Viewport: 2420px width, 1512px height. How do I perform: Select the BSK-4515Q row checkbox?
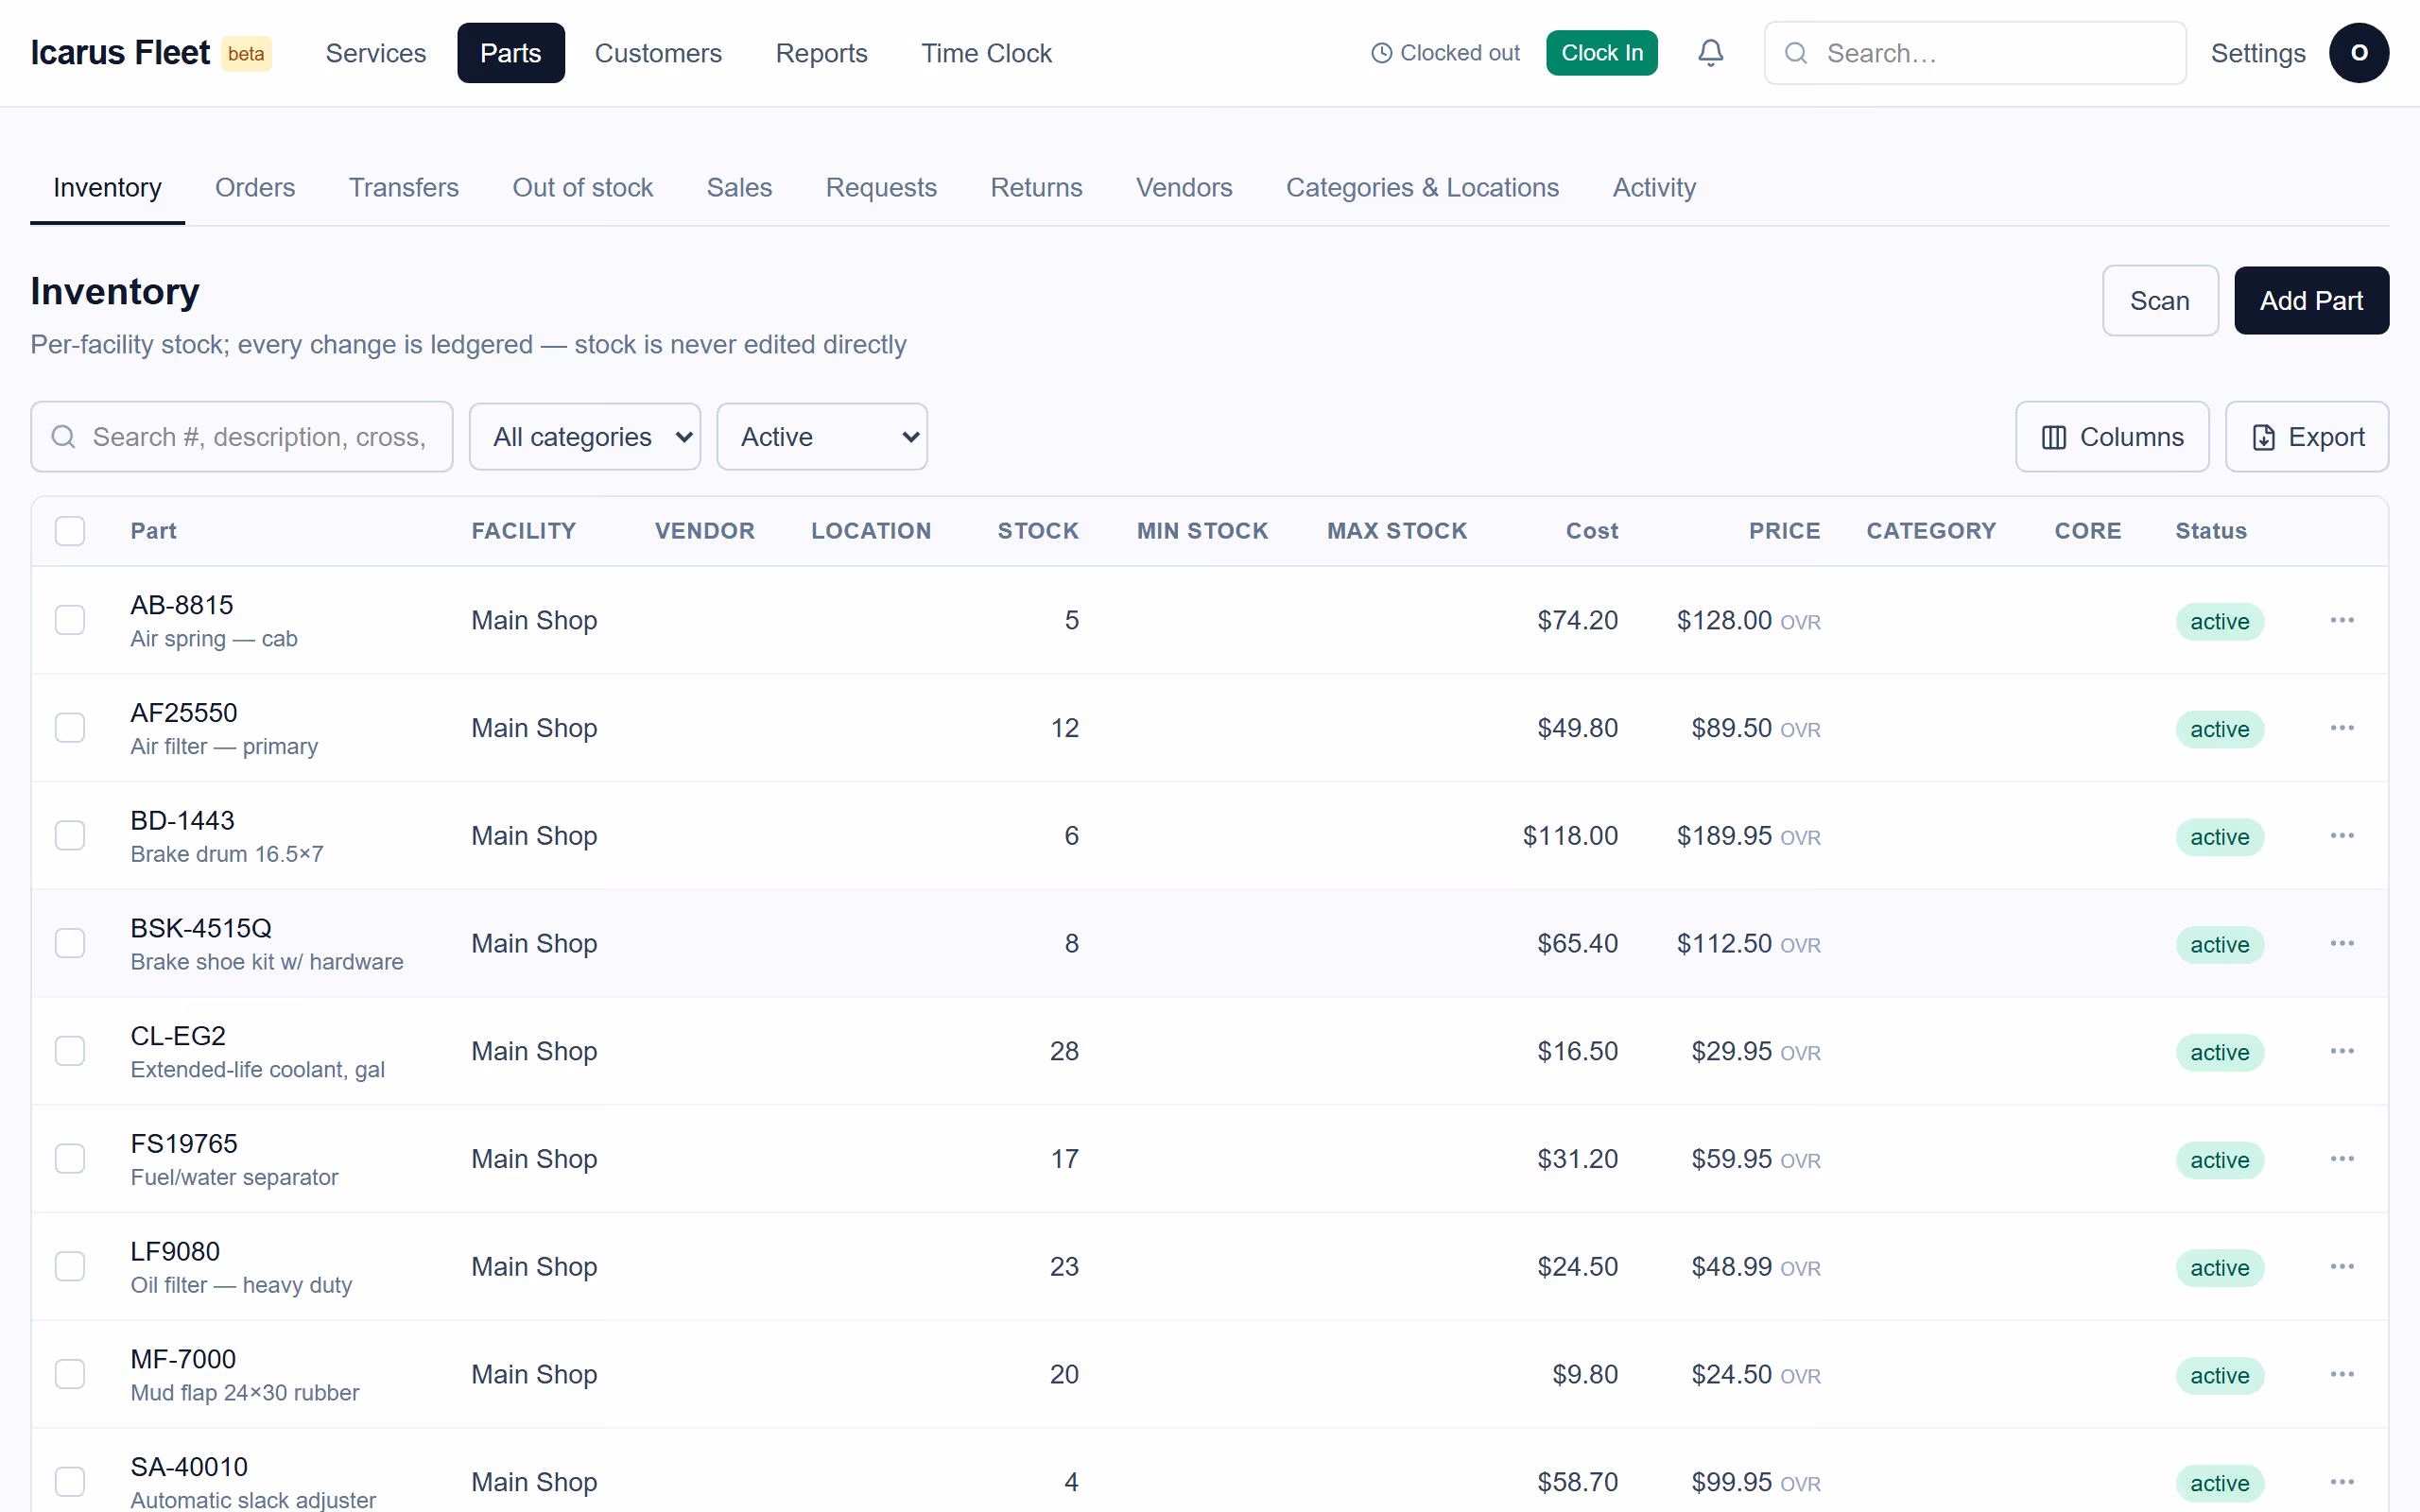coord(70,944)
